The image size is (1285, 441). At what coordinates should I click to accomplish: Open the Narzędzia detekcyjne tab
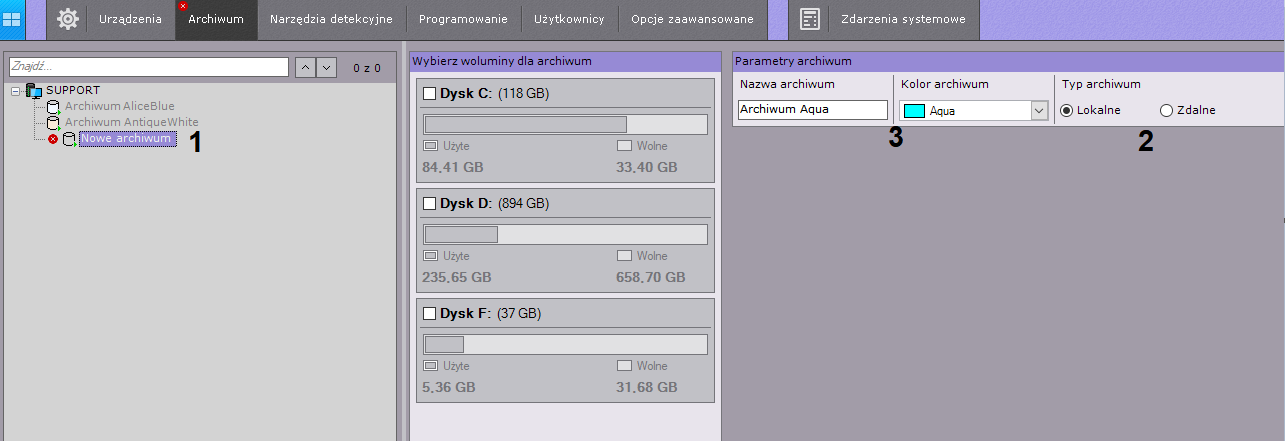332,19
